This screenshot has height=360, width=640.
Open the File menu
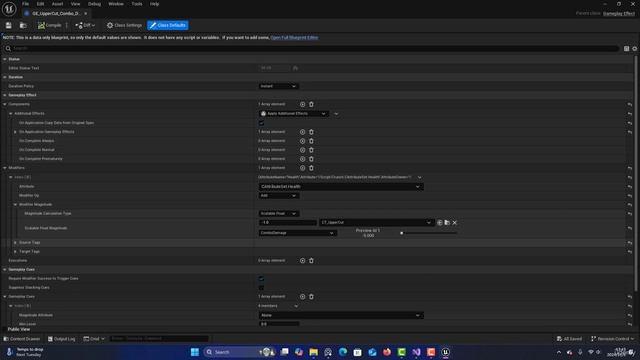pos(25,4)
